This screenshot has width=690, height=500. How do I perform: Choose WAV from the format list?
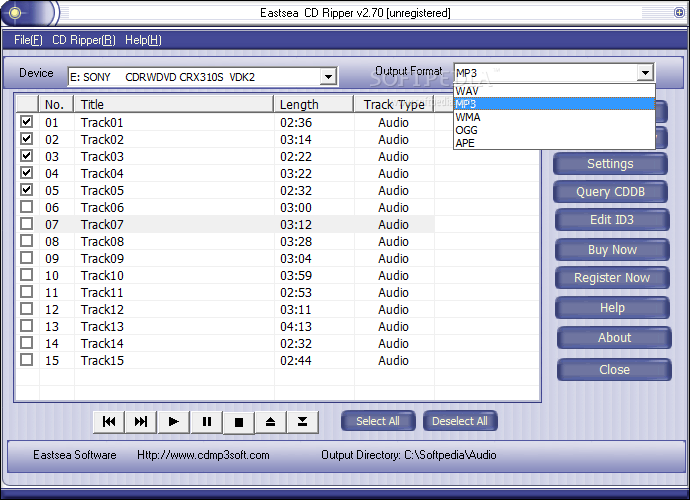pos(554,91)
